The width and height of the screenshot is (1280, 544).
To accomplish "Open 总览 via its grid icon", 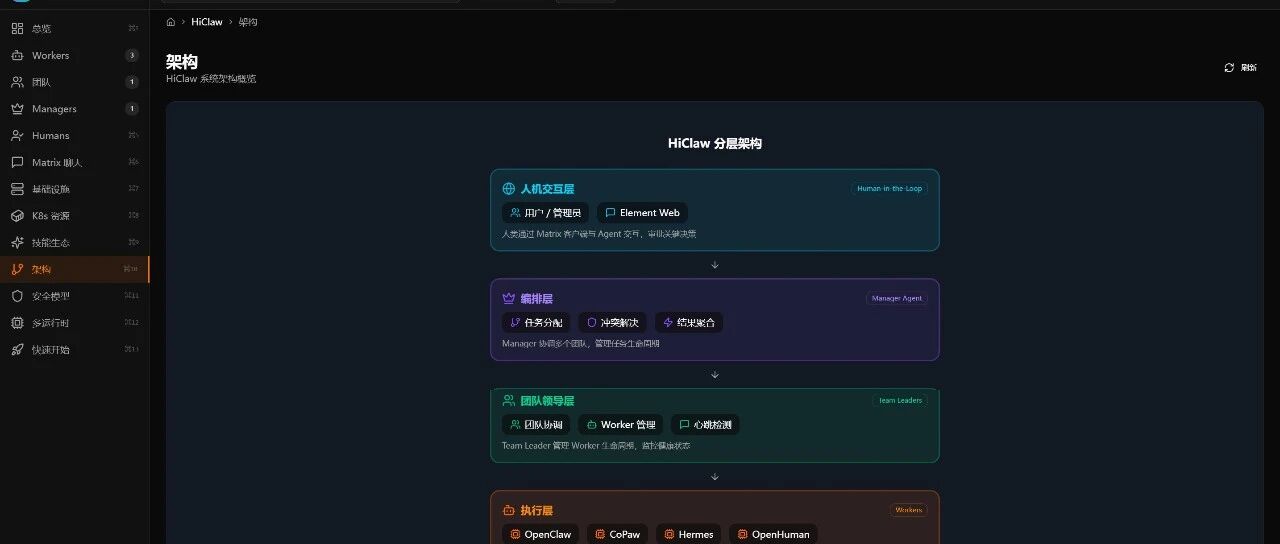I will (x=17, y=29).
